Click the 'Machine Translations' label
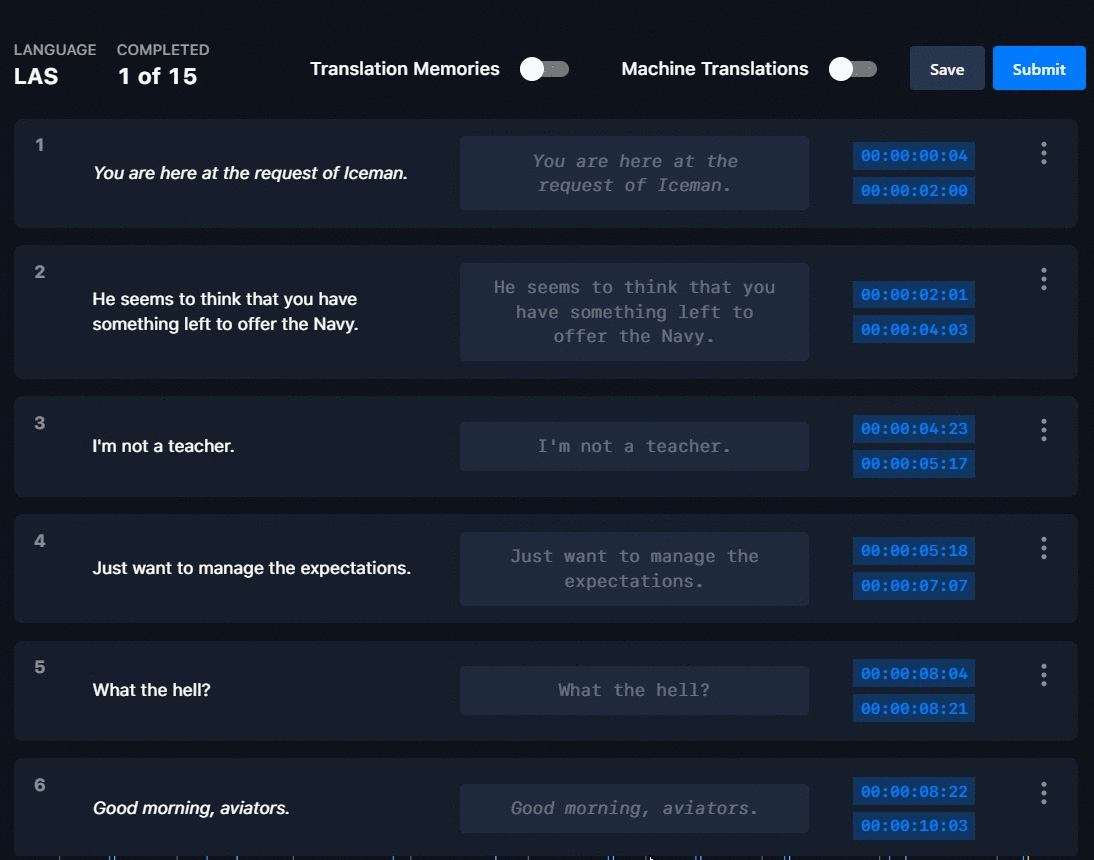 [714, 69]
